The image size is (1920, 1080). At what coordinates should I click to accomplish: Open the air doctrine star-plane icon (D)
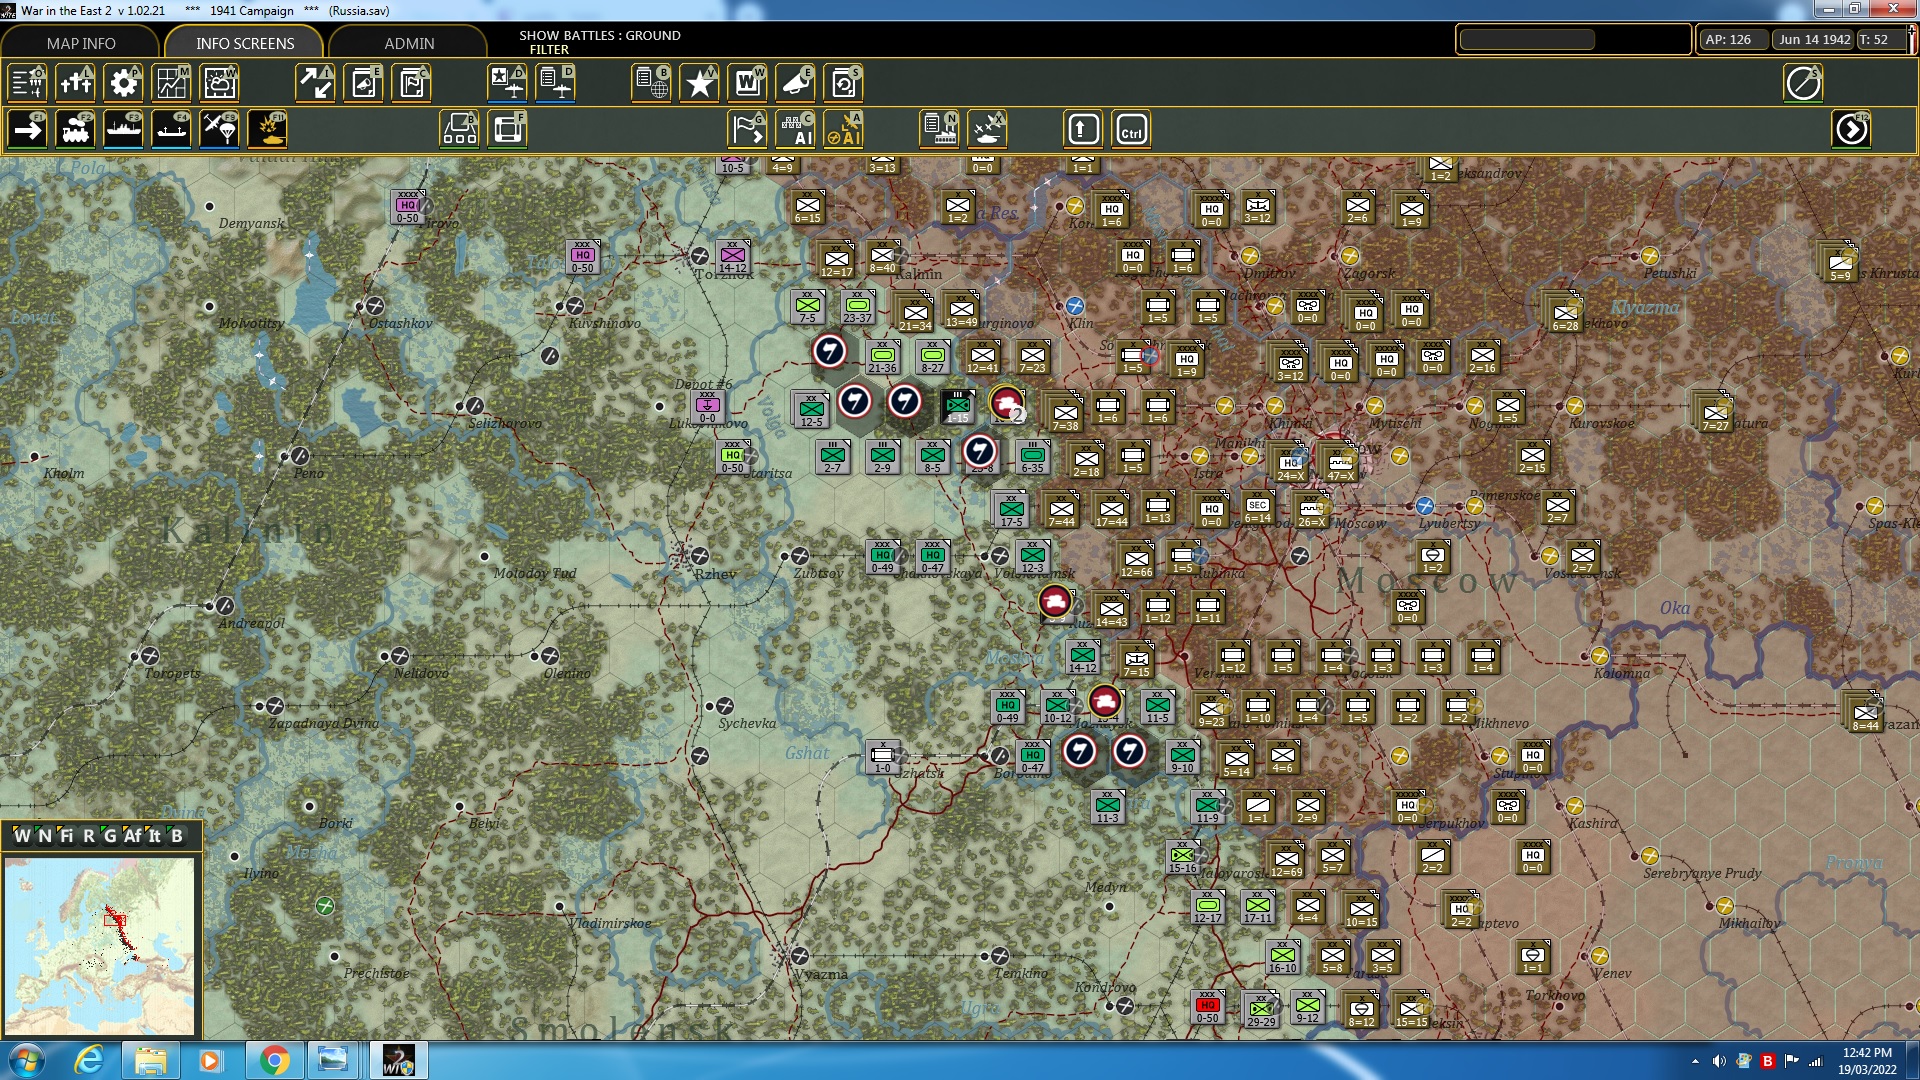coord(507,83)
